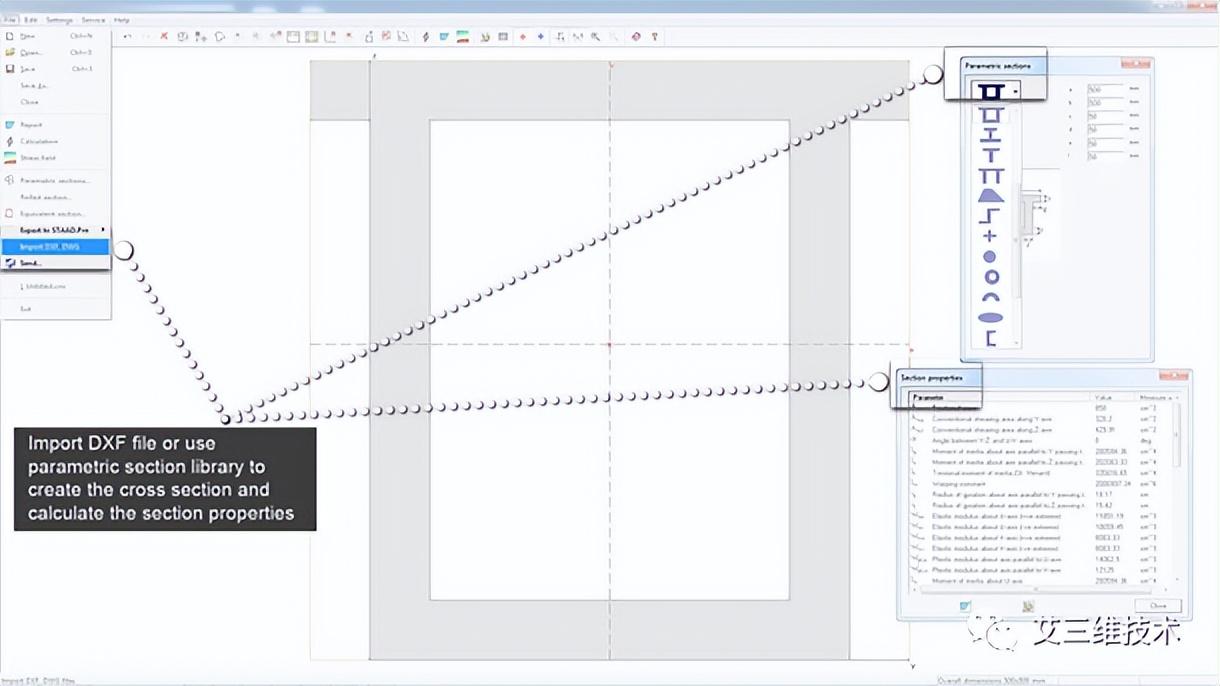The height and width of the screenshot is (686, 1220).
Task: Choose Exit in the File menu
Action: [x=55, y=309]
